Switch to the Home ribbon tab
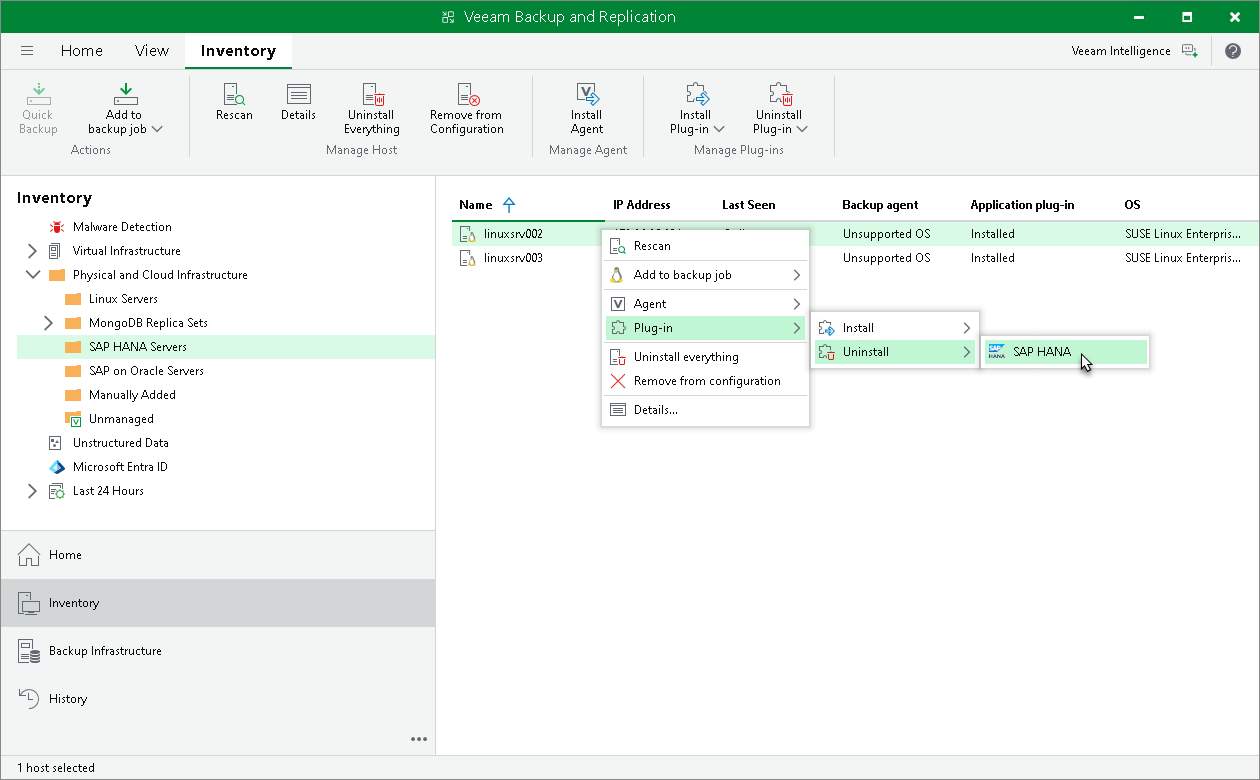The image size is (1260, 780). pyautogui.click(x=81, y=51)
